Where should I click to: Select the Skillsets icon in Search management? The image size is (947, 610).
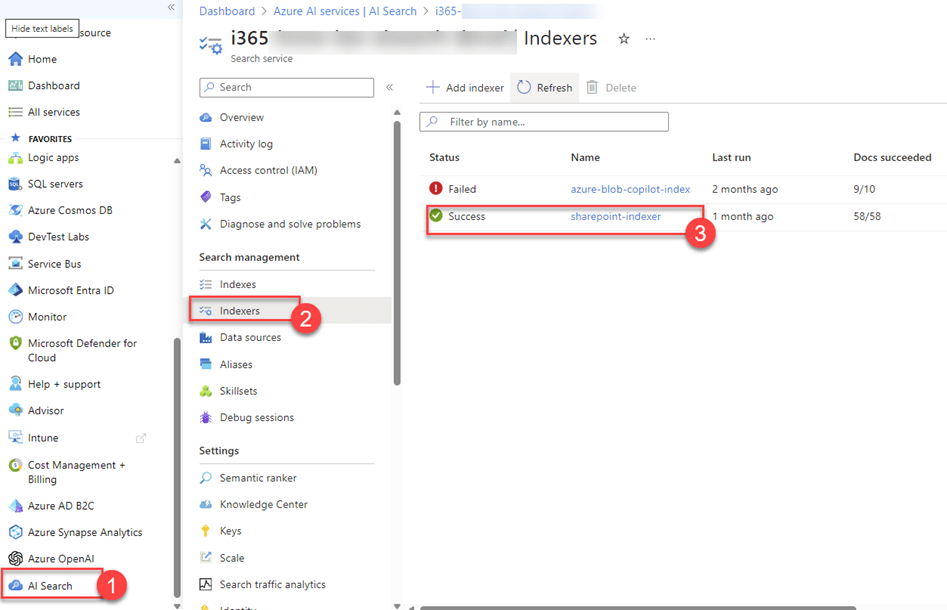click(x=206, y=391)
